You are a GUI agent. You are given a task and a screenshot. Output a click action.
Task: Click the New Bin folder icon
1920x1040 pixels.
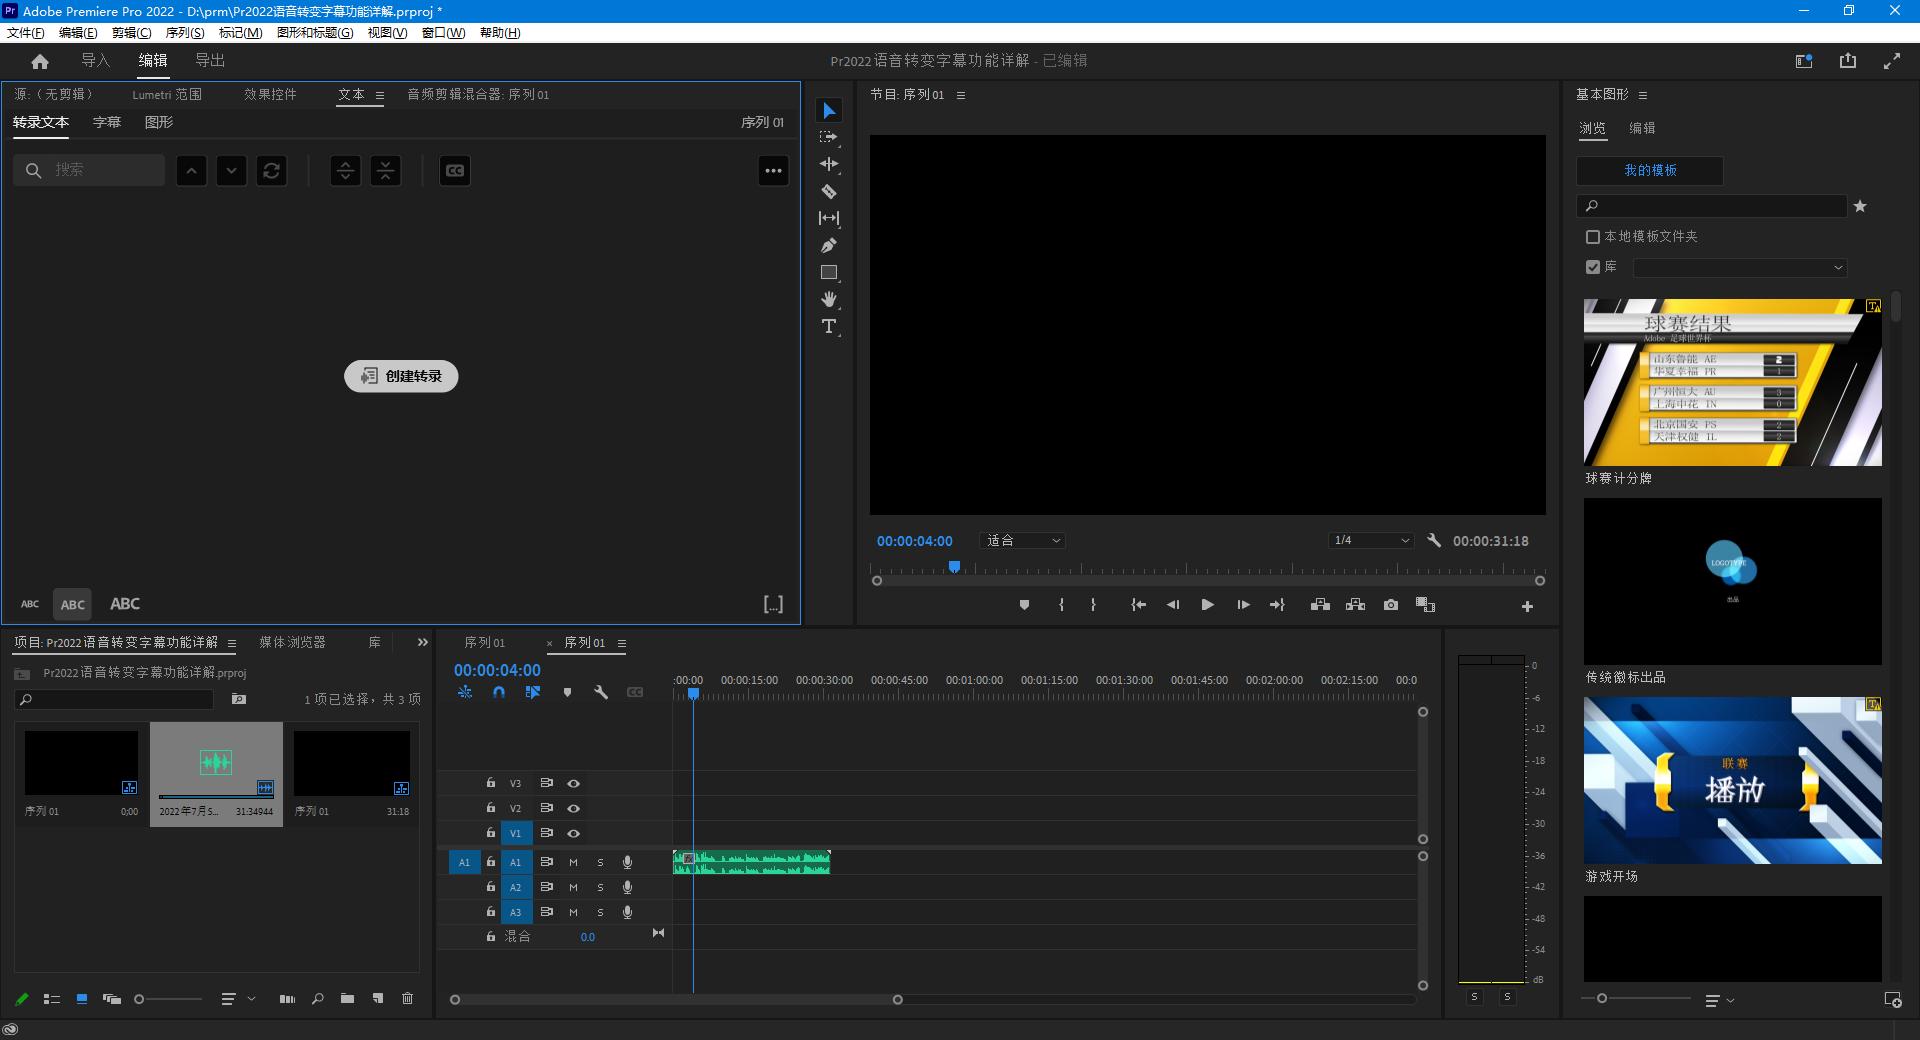pyautogui.click(x=347, y=998)
